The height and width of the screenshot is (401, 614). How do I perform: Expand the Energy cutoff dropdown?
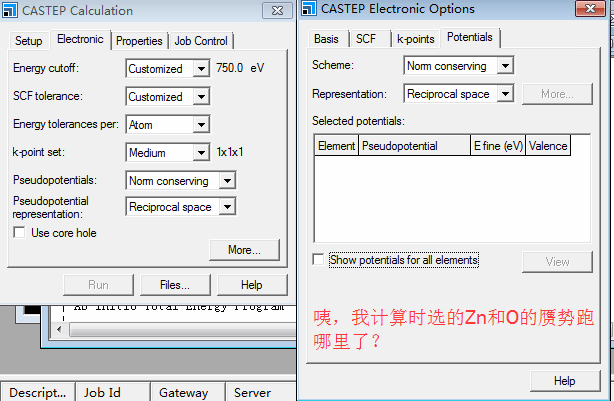(201, 69)
